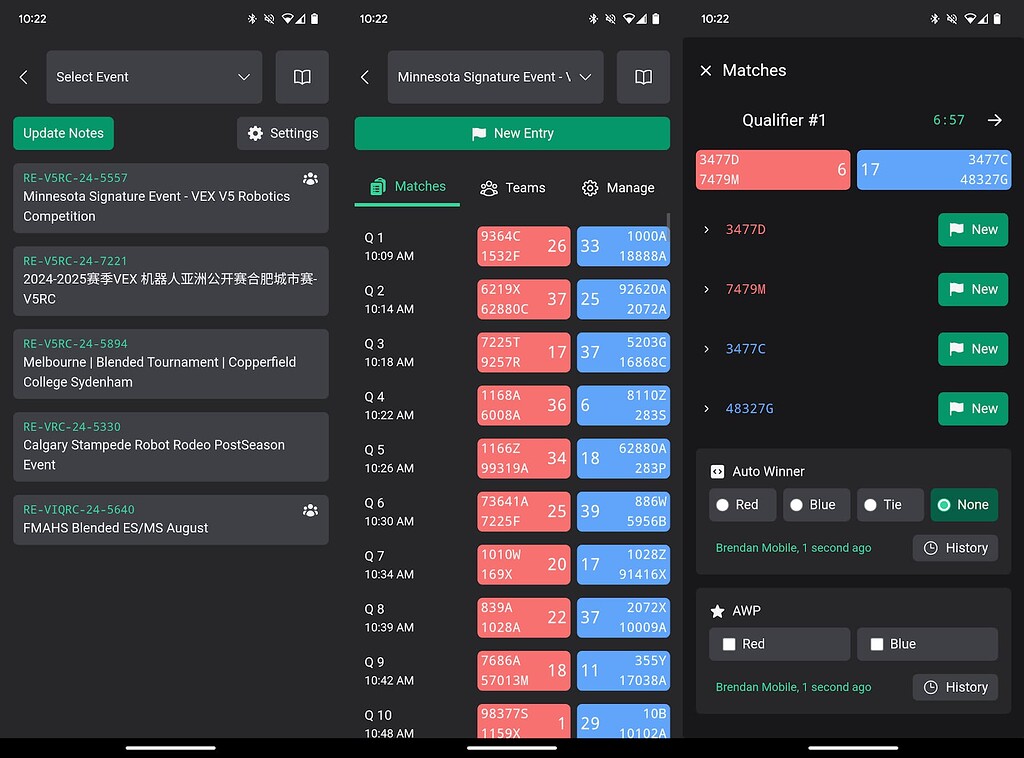Screen dimensions: 1024x758
Task: Select Tie as the Auto Winner
Action: coord(889,505)
